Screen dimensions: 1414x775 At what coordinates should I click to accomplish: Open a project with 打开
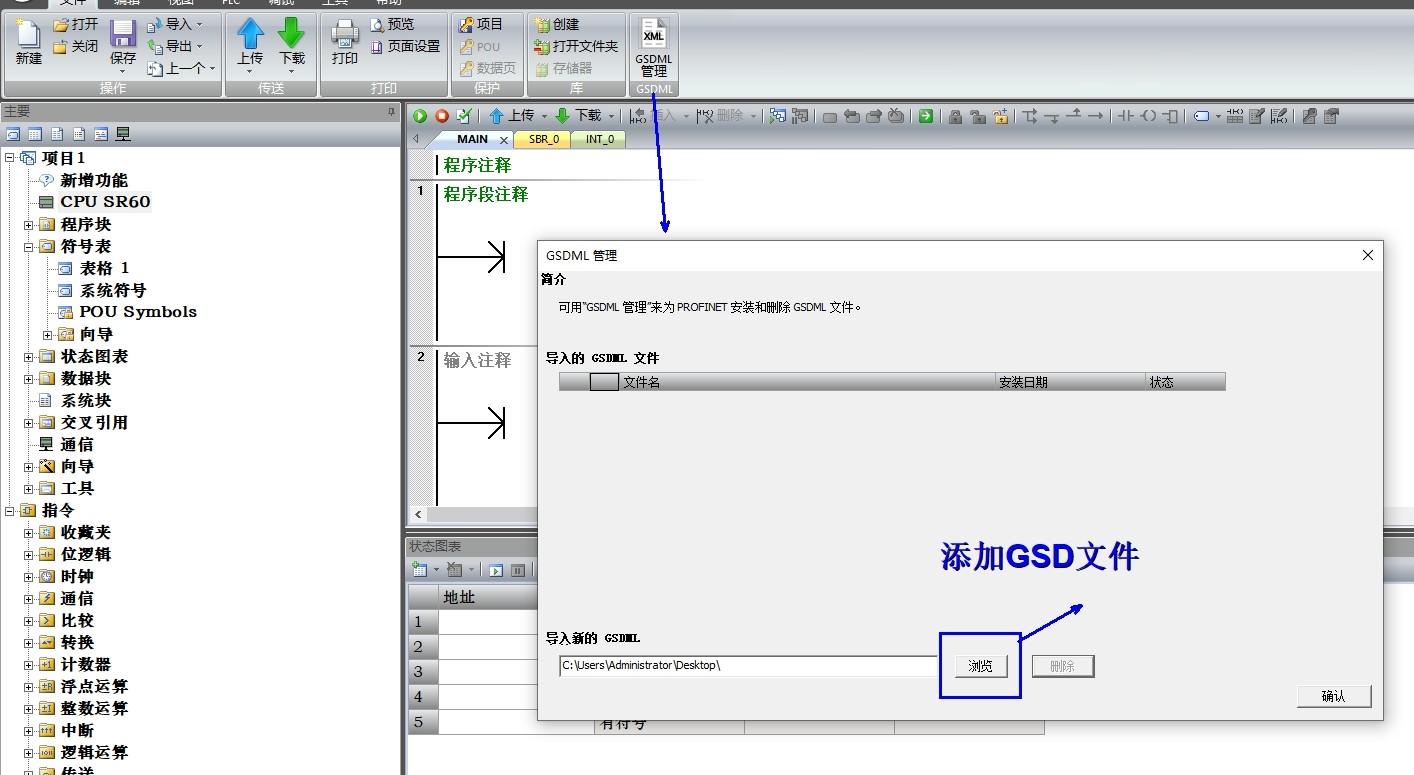click(75, 24)
